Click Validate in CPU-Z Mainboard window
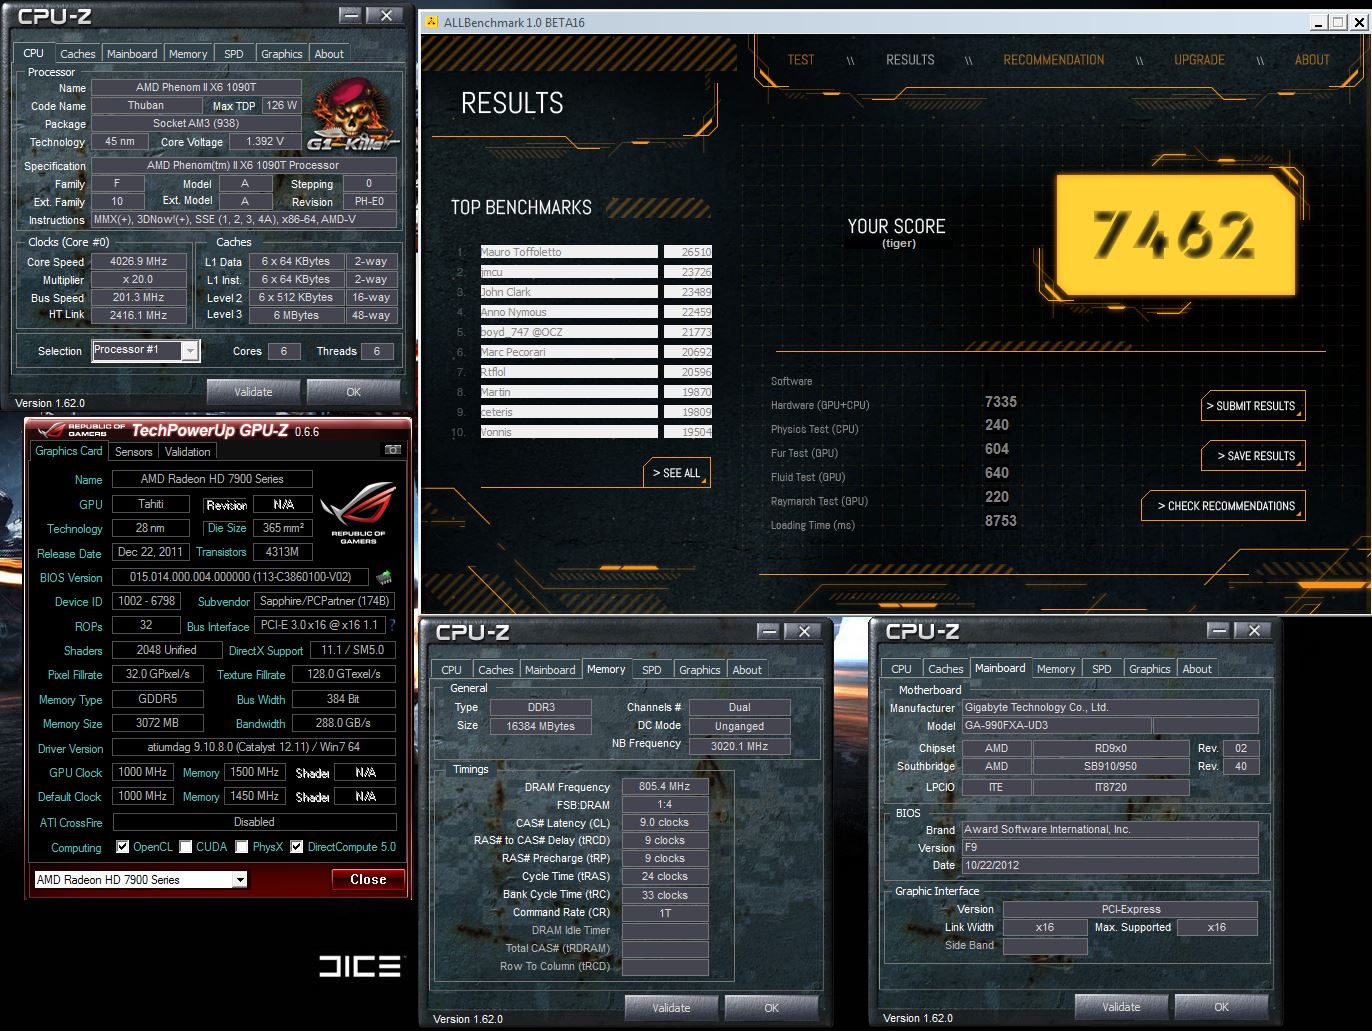 pyautogui.click(x=1121, y=1007)
